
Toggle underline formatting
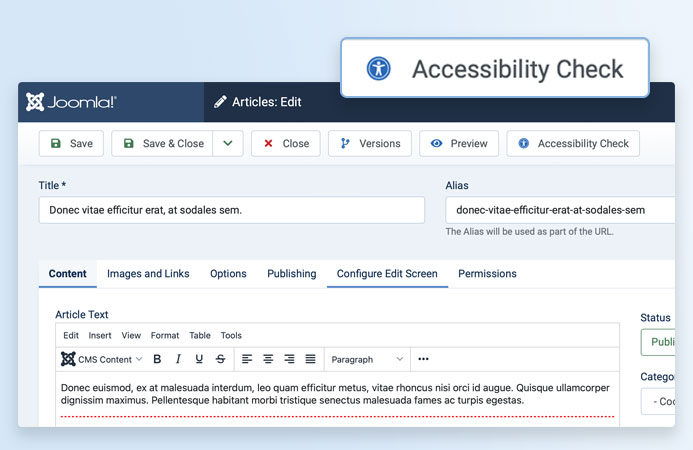click(199, 359)
